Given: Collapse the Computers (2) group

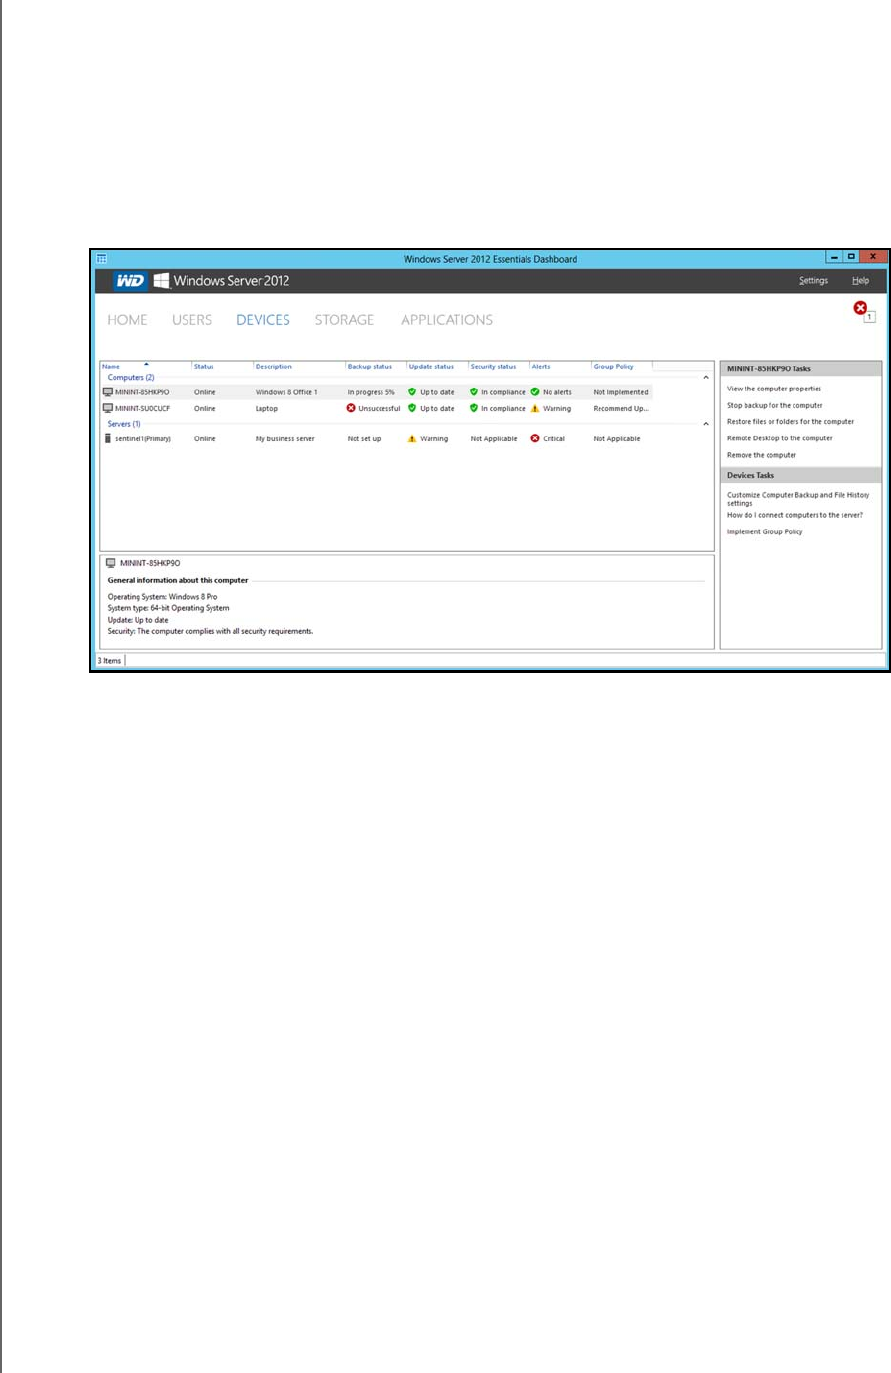Looking at the screenshot, I should [706, 378].
